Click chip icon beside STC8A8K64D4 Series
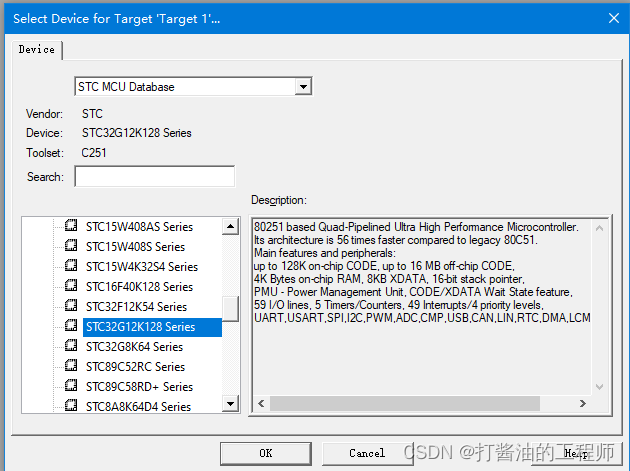This screenshot has height=471, width=630. coord(71,405)
